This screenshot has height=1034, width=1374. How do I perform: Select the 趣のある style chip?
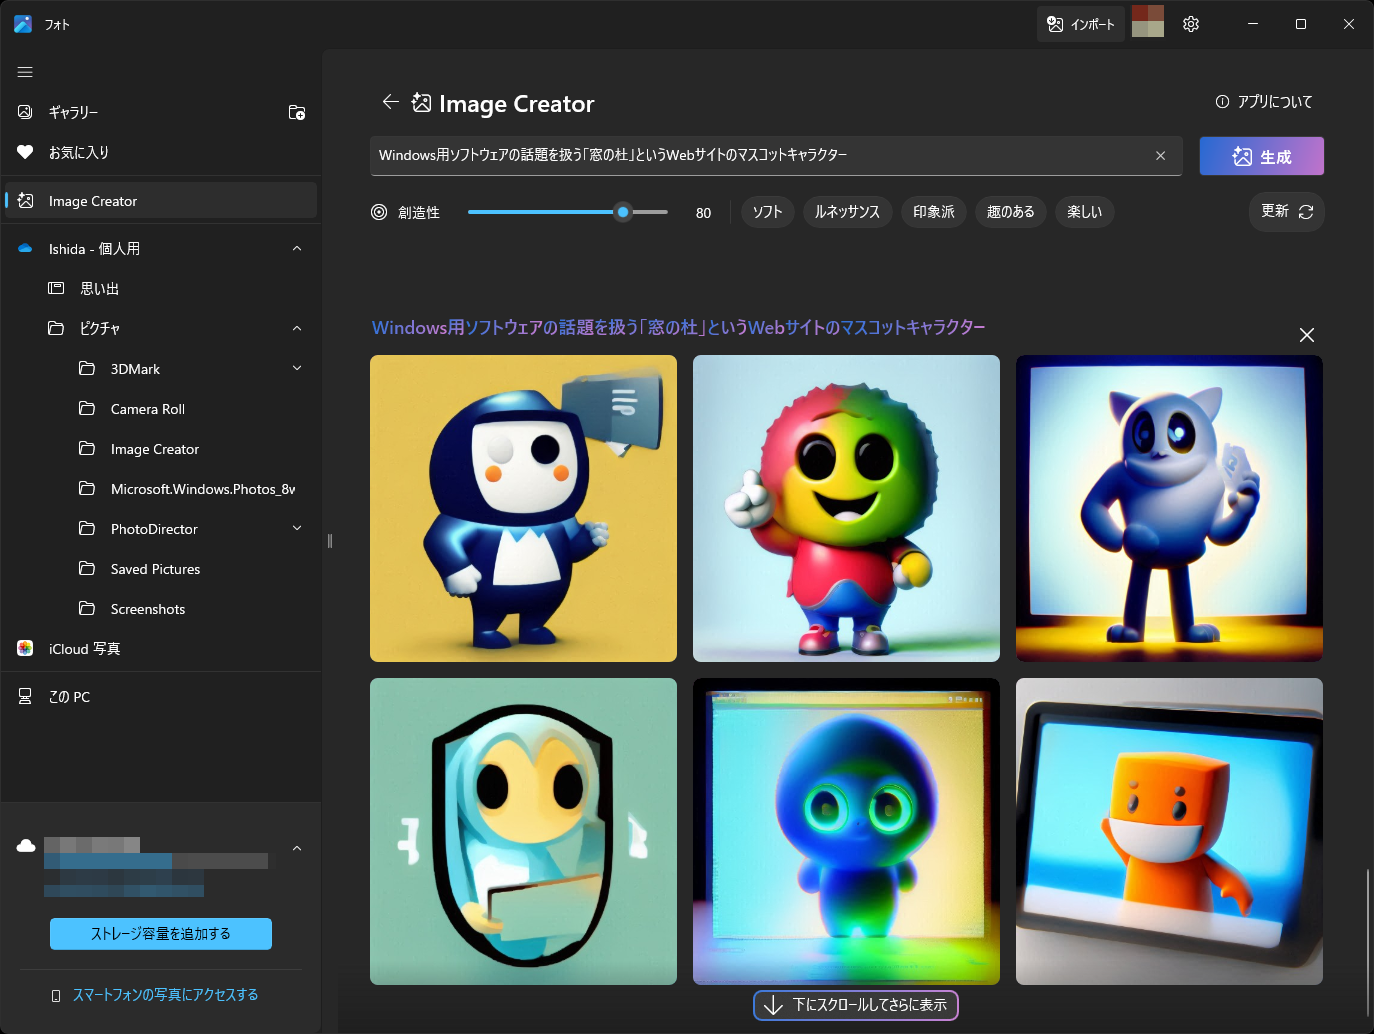tap(1011, 212)
